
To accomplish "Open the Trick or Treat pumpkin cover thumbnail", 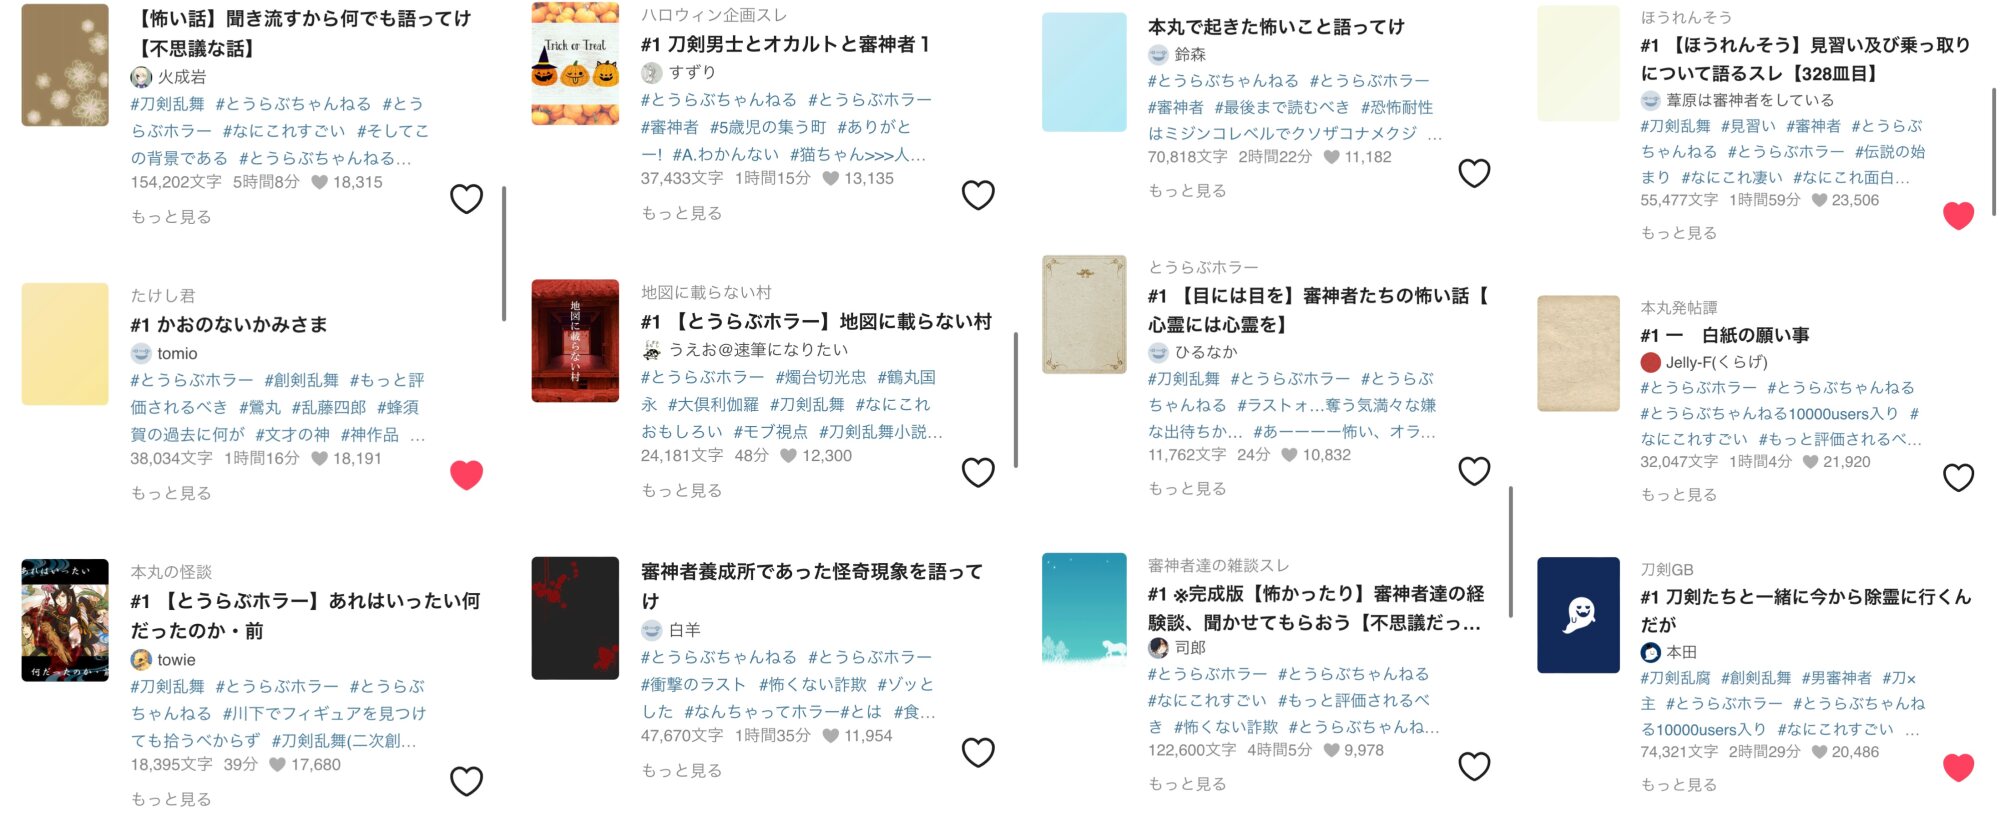I will click(x=575, y=63).
